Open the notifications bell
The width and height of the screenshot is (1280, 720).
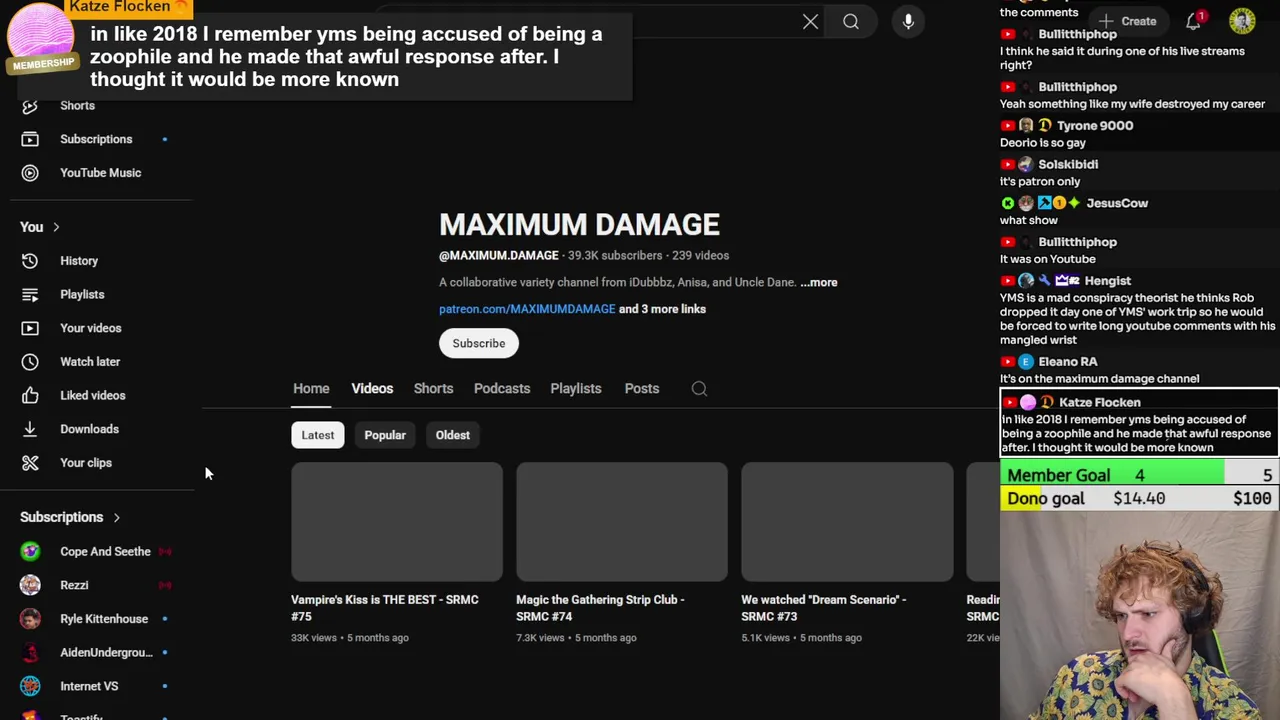point(1194,21)
